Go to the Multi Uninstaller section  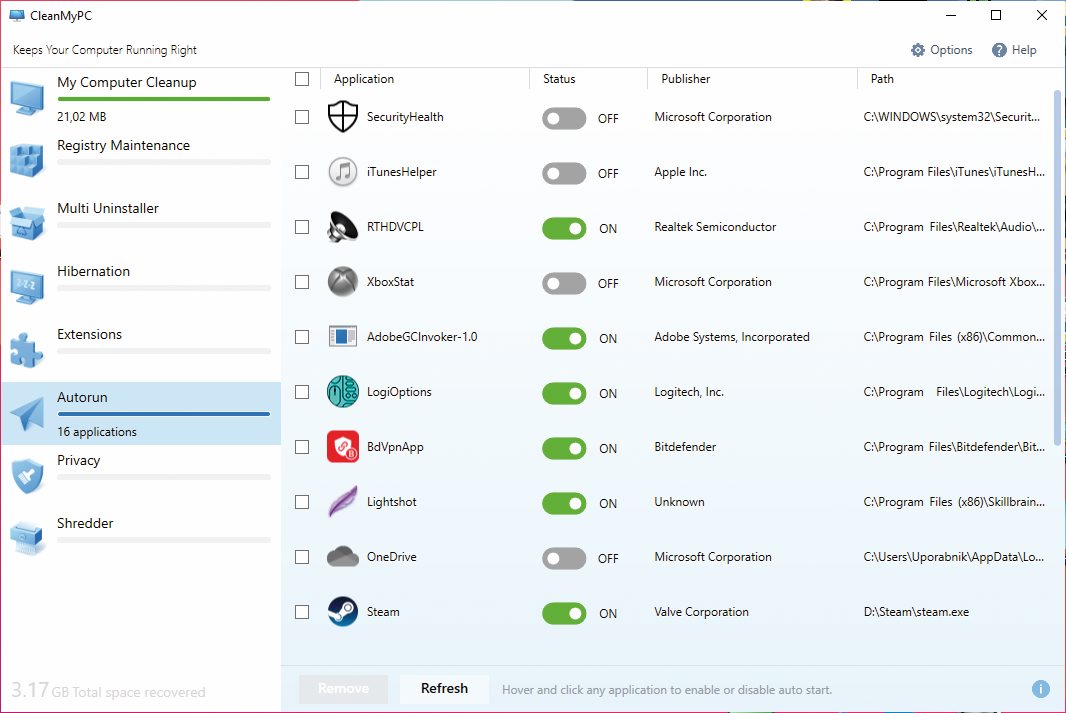pos(141,224)
